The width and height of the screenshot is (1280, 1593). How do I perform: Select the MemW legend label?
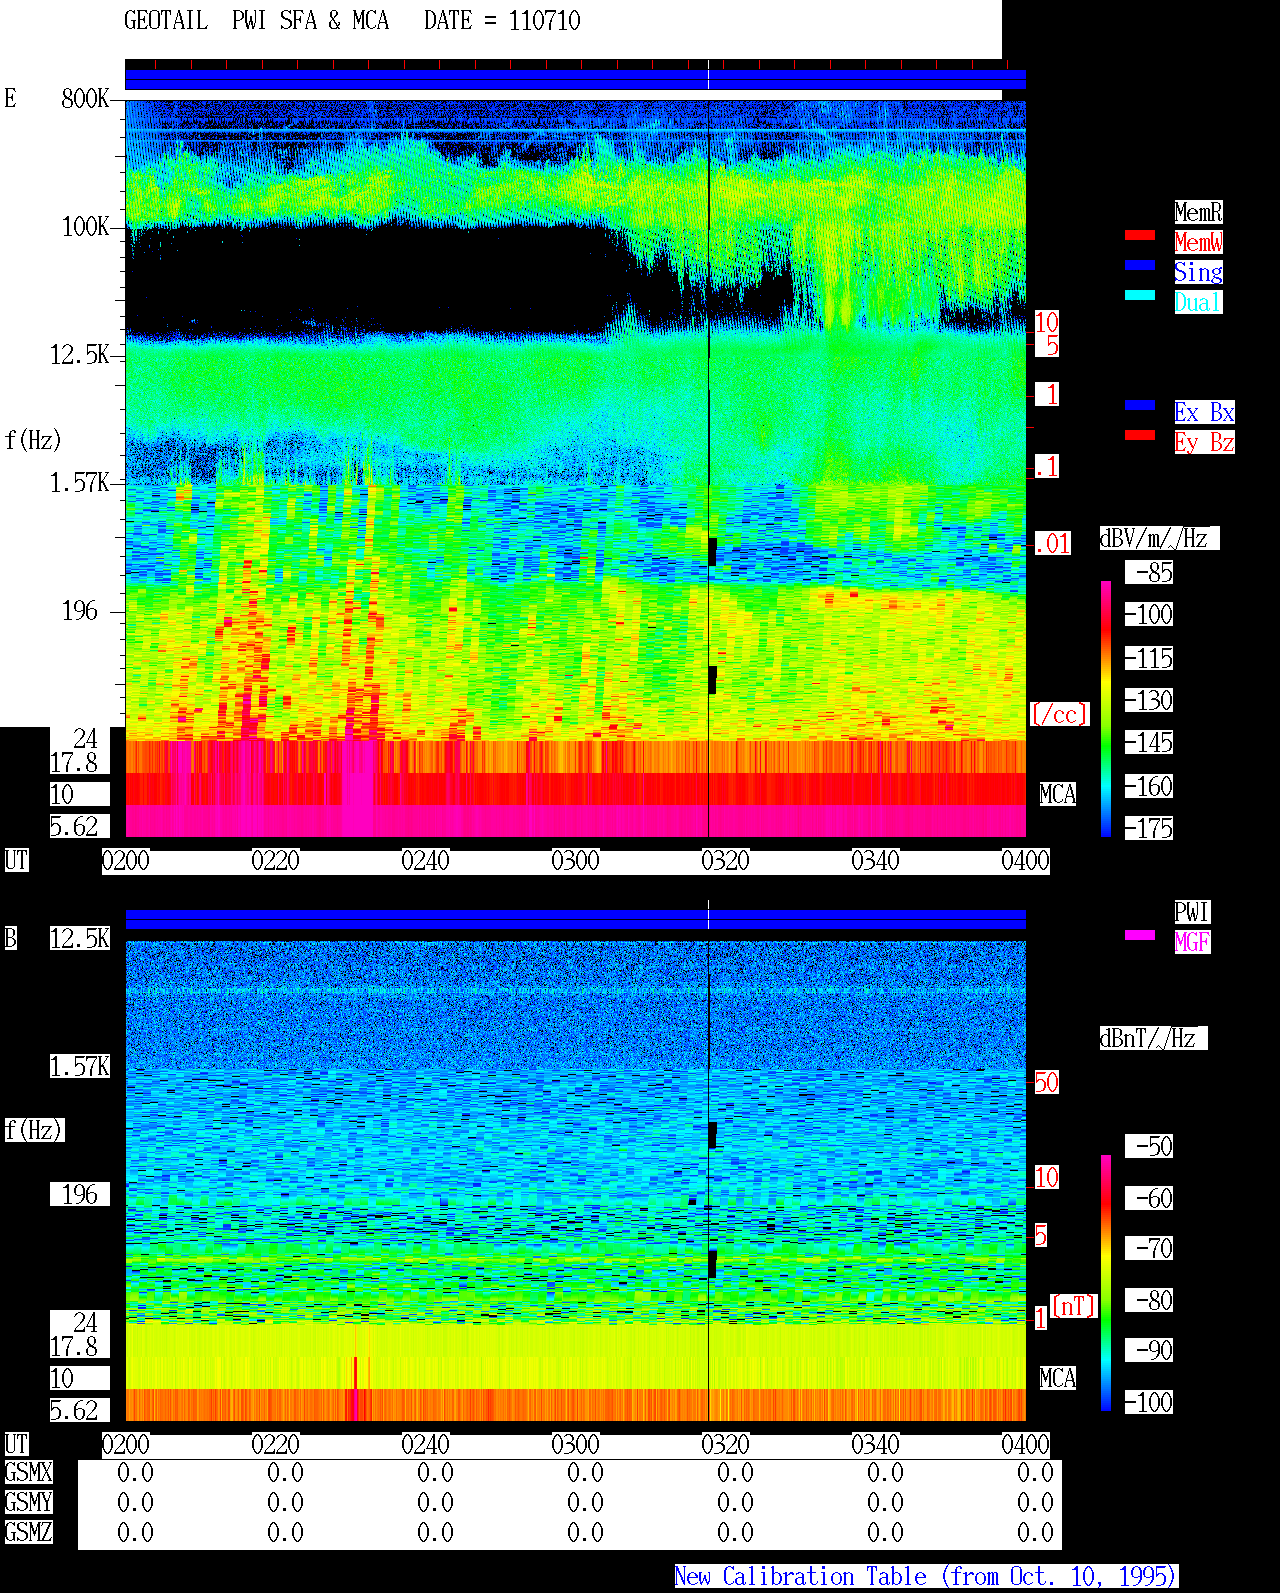[1198, 242]
